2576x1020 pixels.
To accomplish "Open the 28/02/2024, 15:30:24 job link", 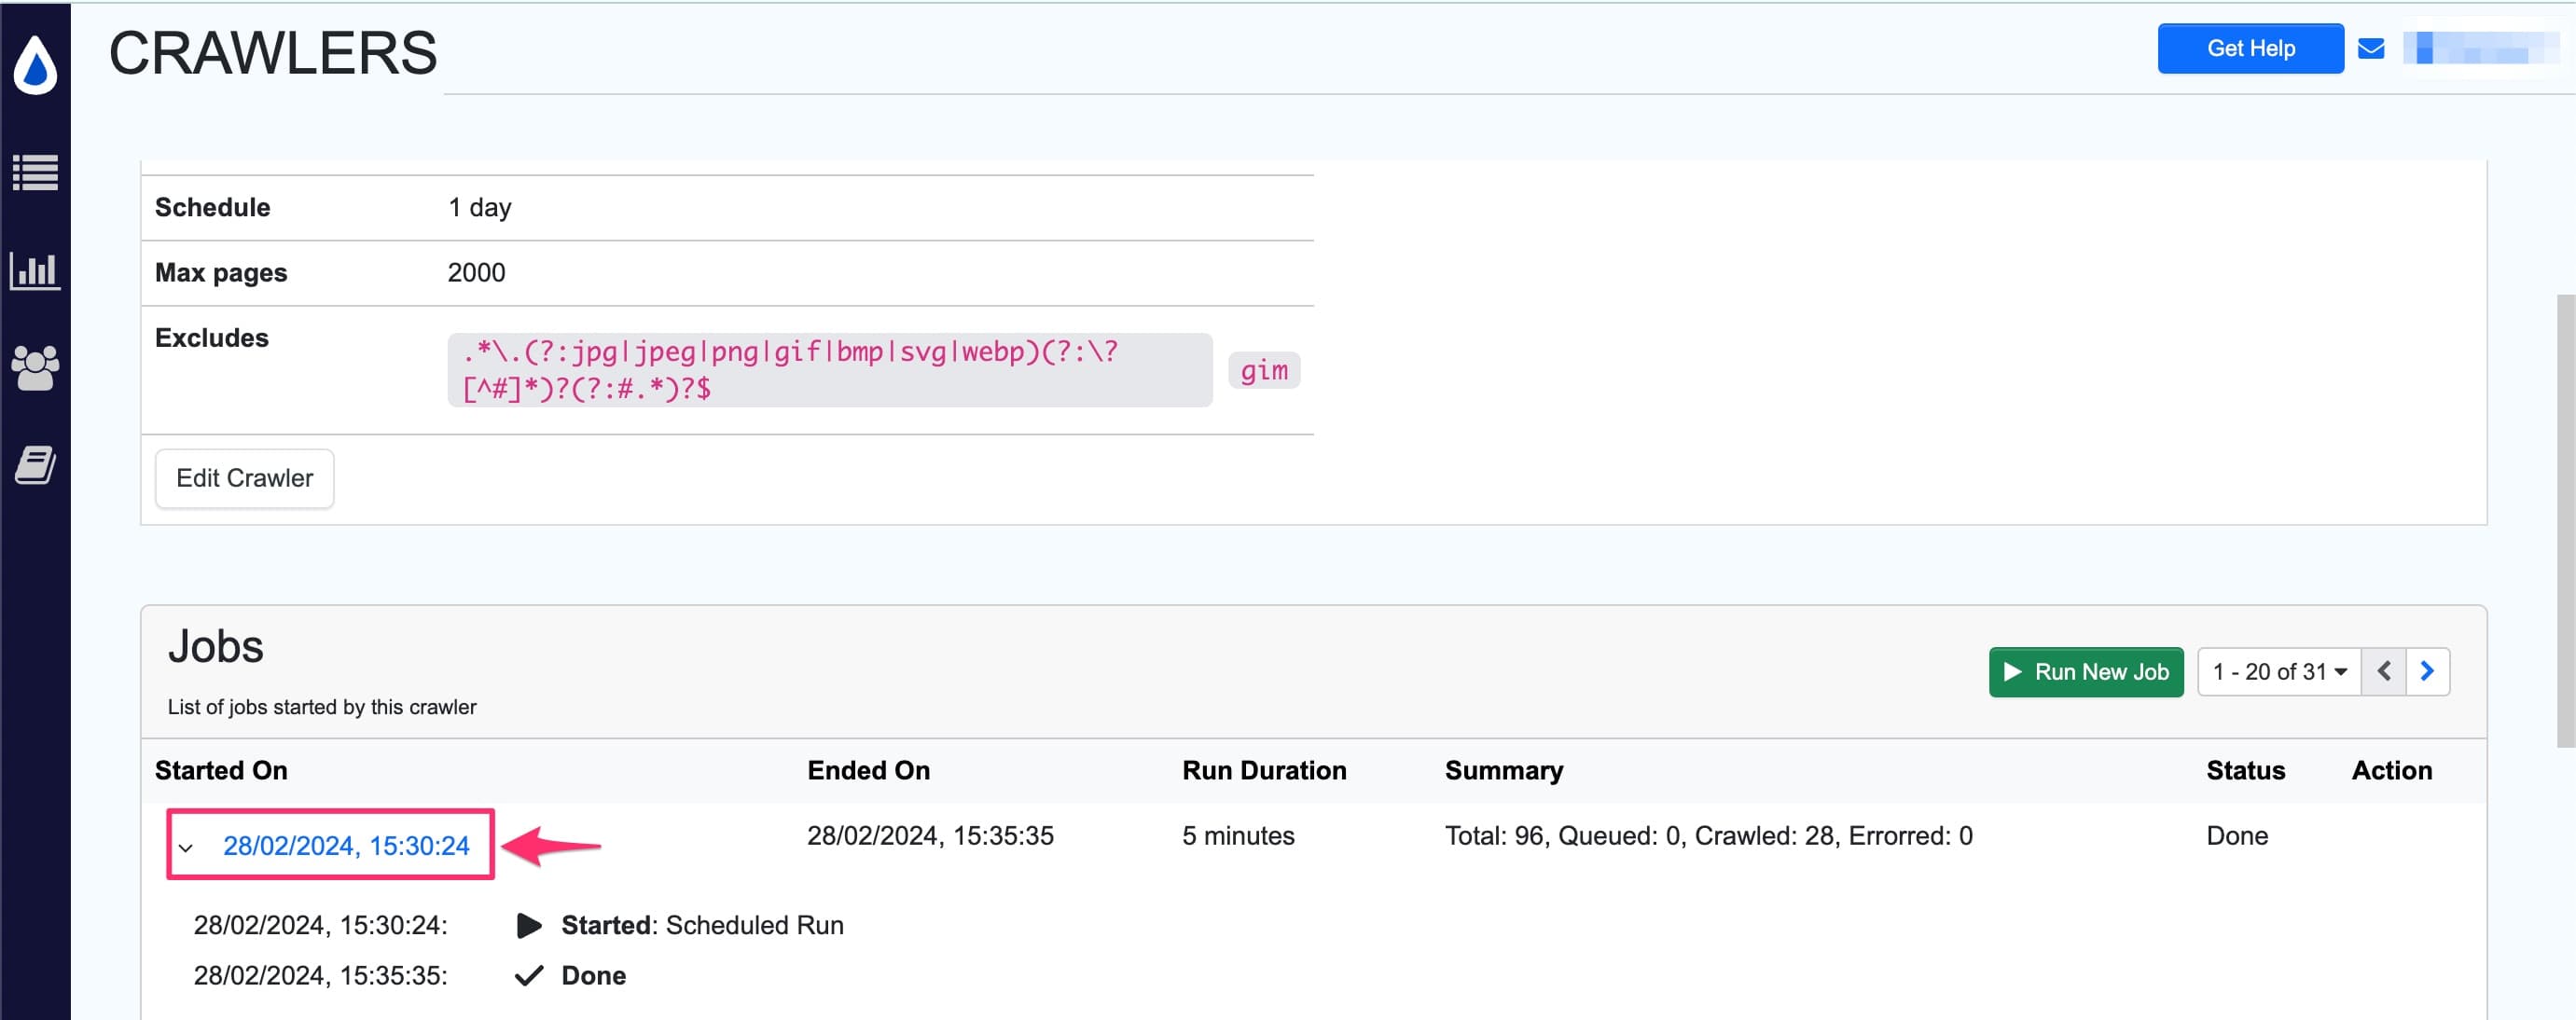I will 346,846.
